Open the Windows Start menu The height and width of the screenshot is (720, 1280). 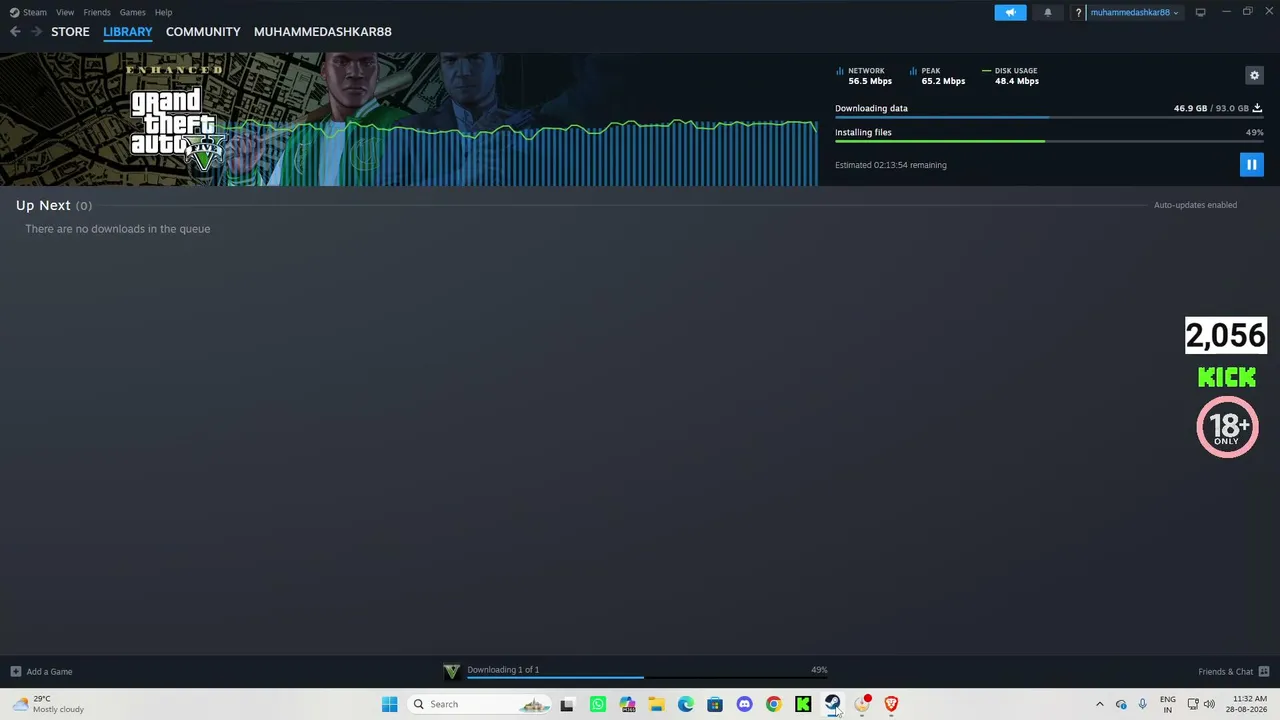point(389,704)
